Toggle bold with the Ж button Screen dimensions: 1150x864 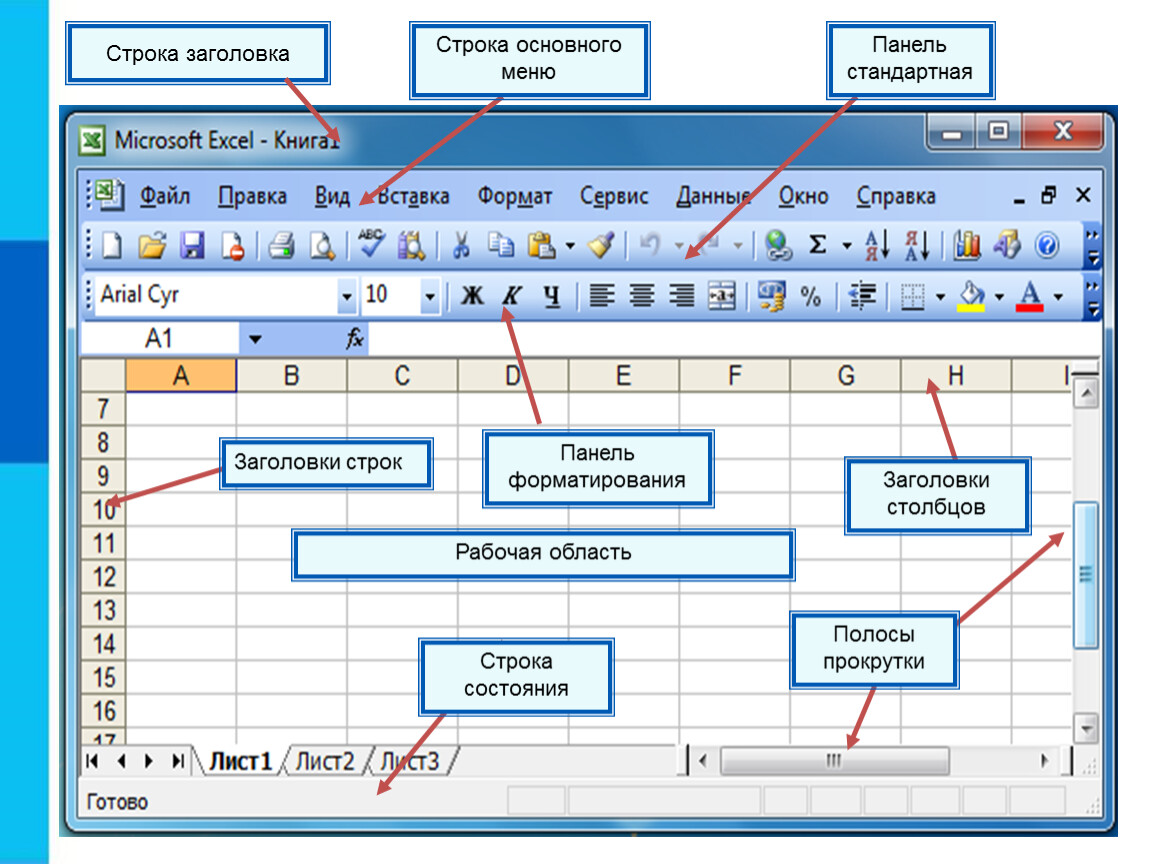point(472,296)
